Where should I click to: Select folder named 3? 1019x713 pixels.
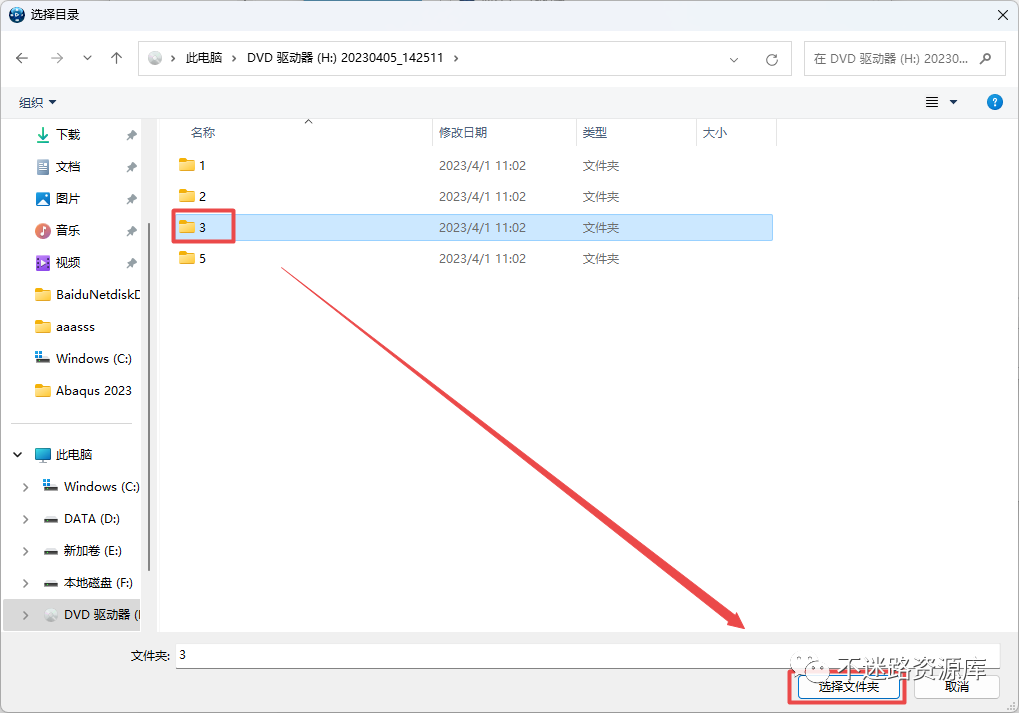pyautogui.click(x=473, y=227)
